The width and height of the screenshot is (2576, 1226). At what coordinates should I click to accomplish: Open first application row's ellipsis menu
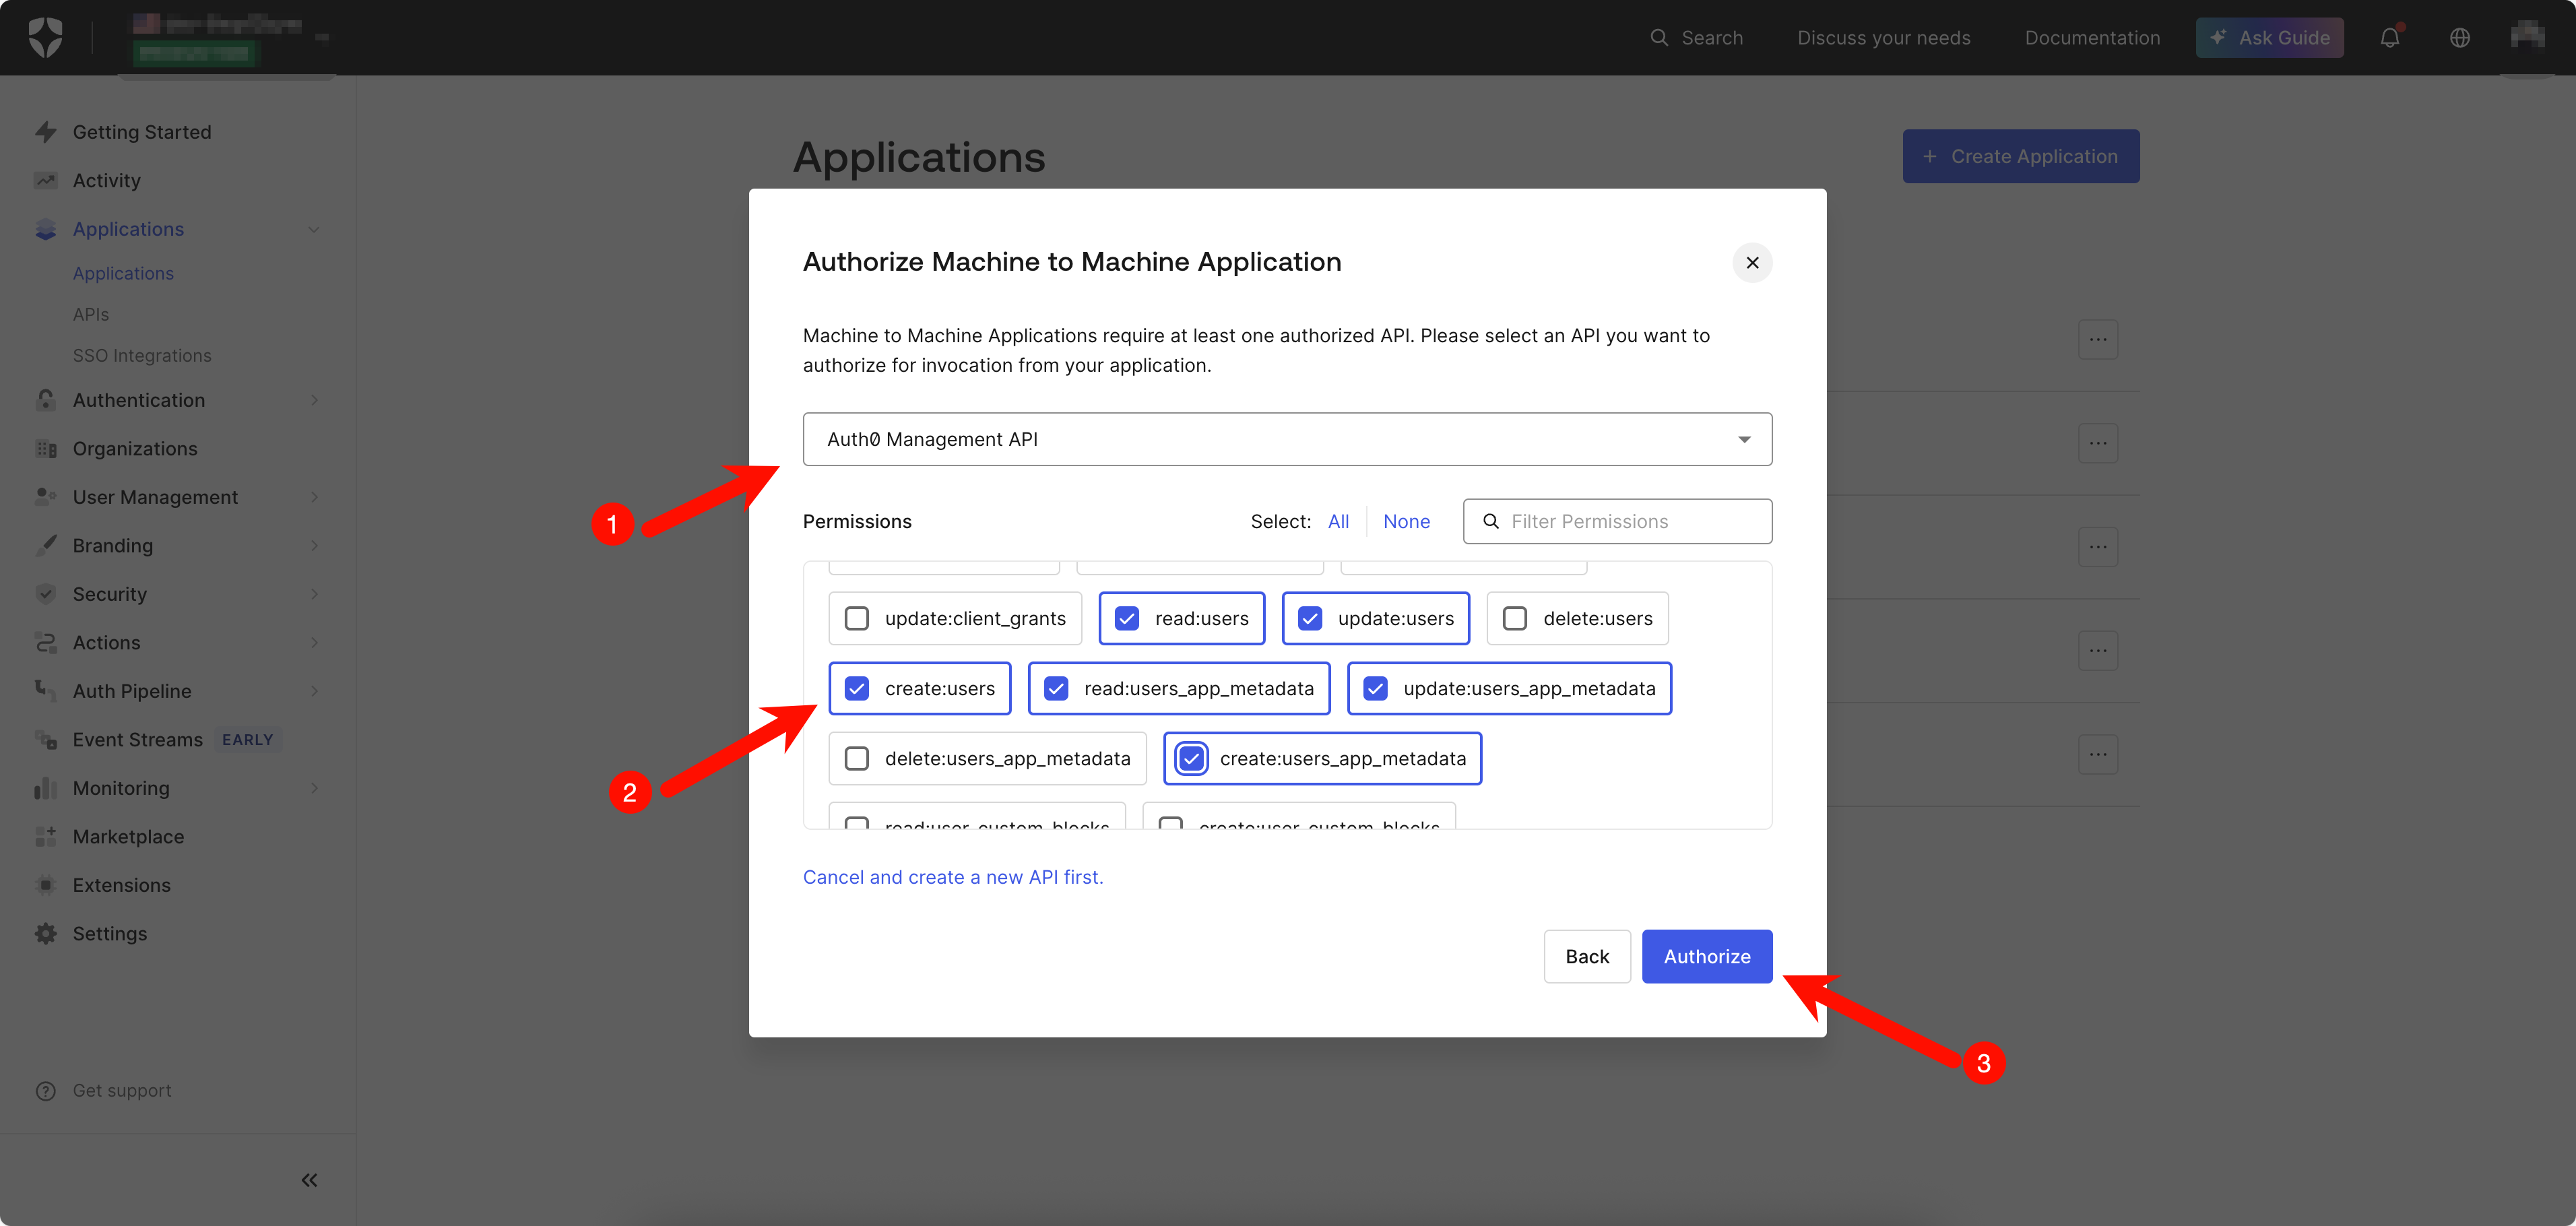coord(2097,340)
